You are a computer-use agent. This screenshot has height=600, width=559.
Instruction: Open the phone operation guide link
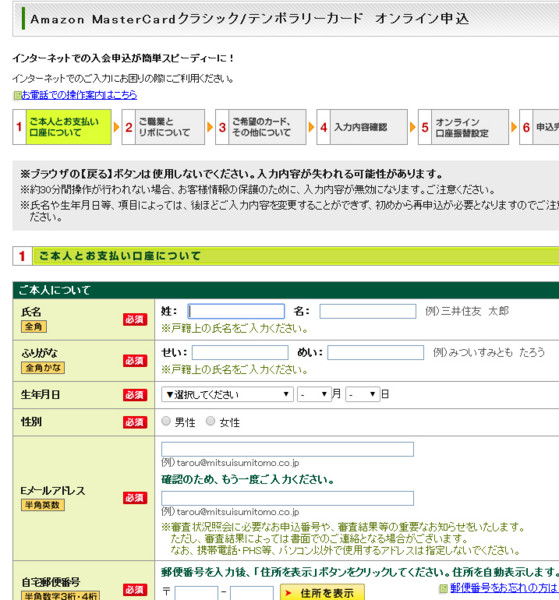pos(79,95)
